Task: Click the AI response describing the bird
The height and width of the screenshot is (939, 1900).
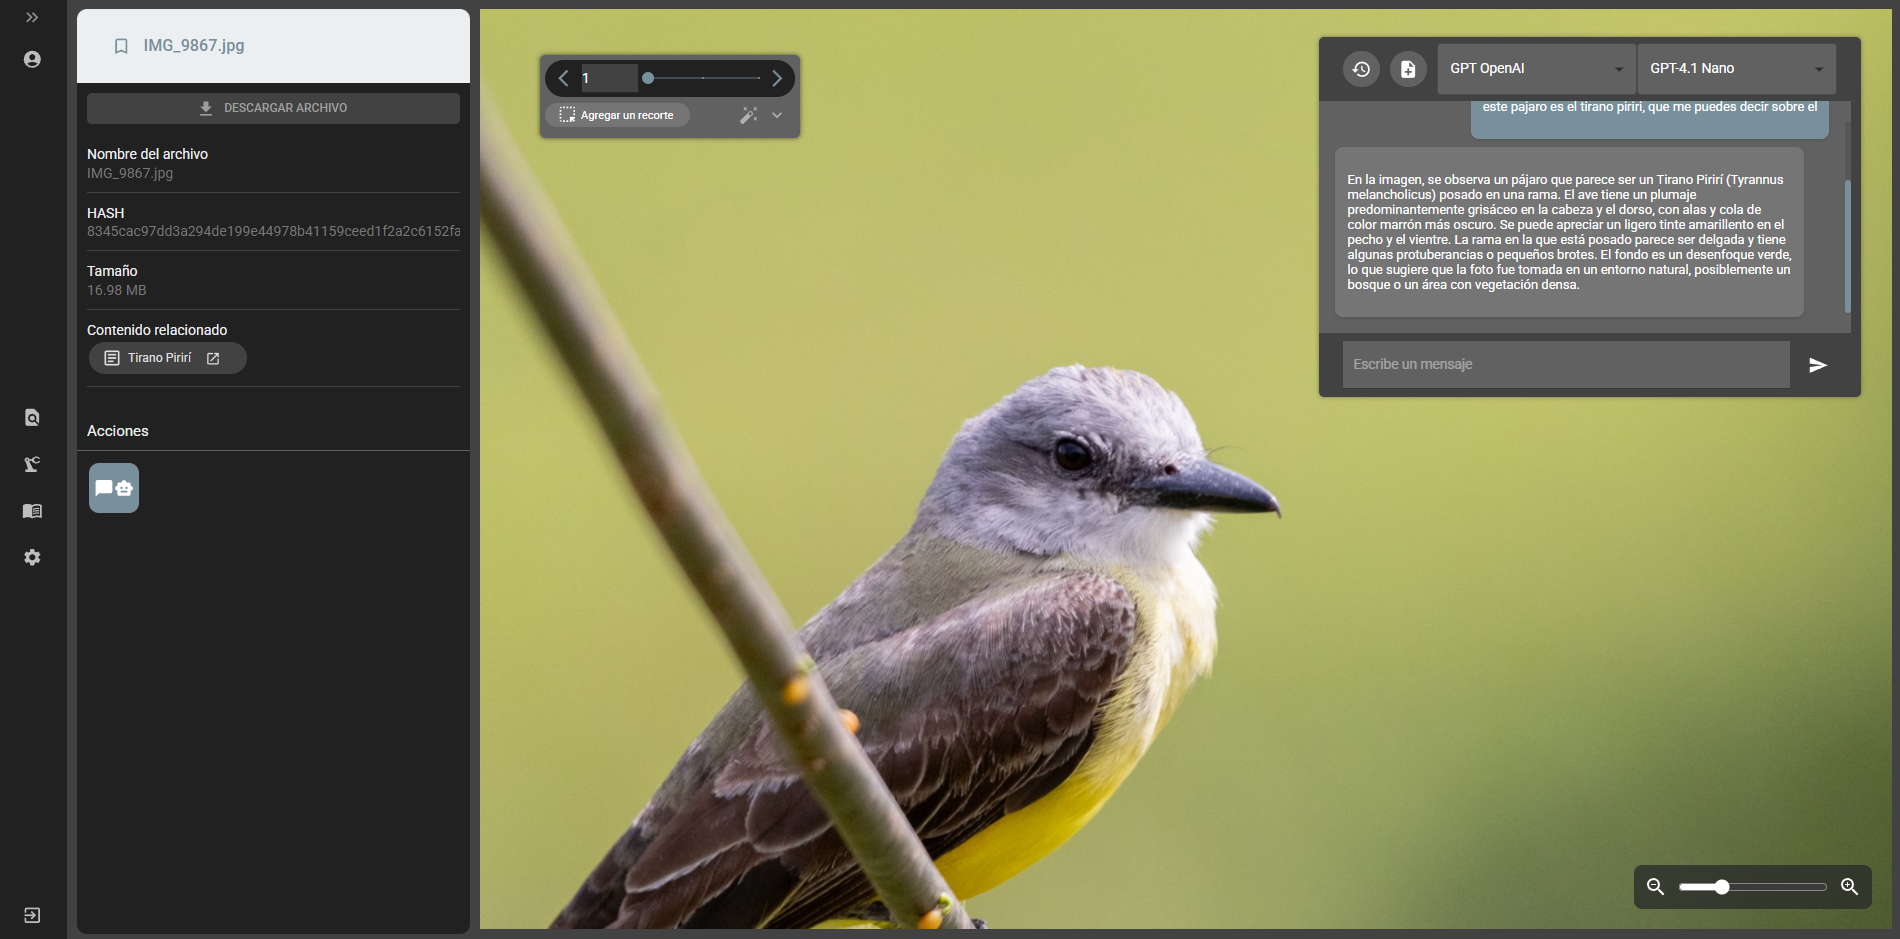Action: pos(1569,232)
